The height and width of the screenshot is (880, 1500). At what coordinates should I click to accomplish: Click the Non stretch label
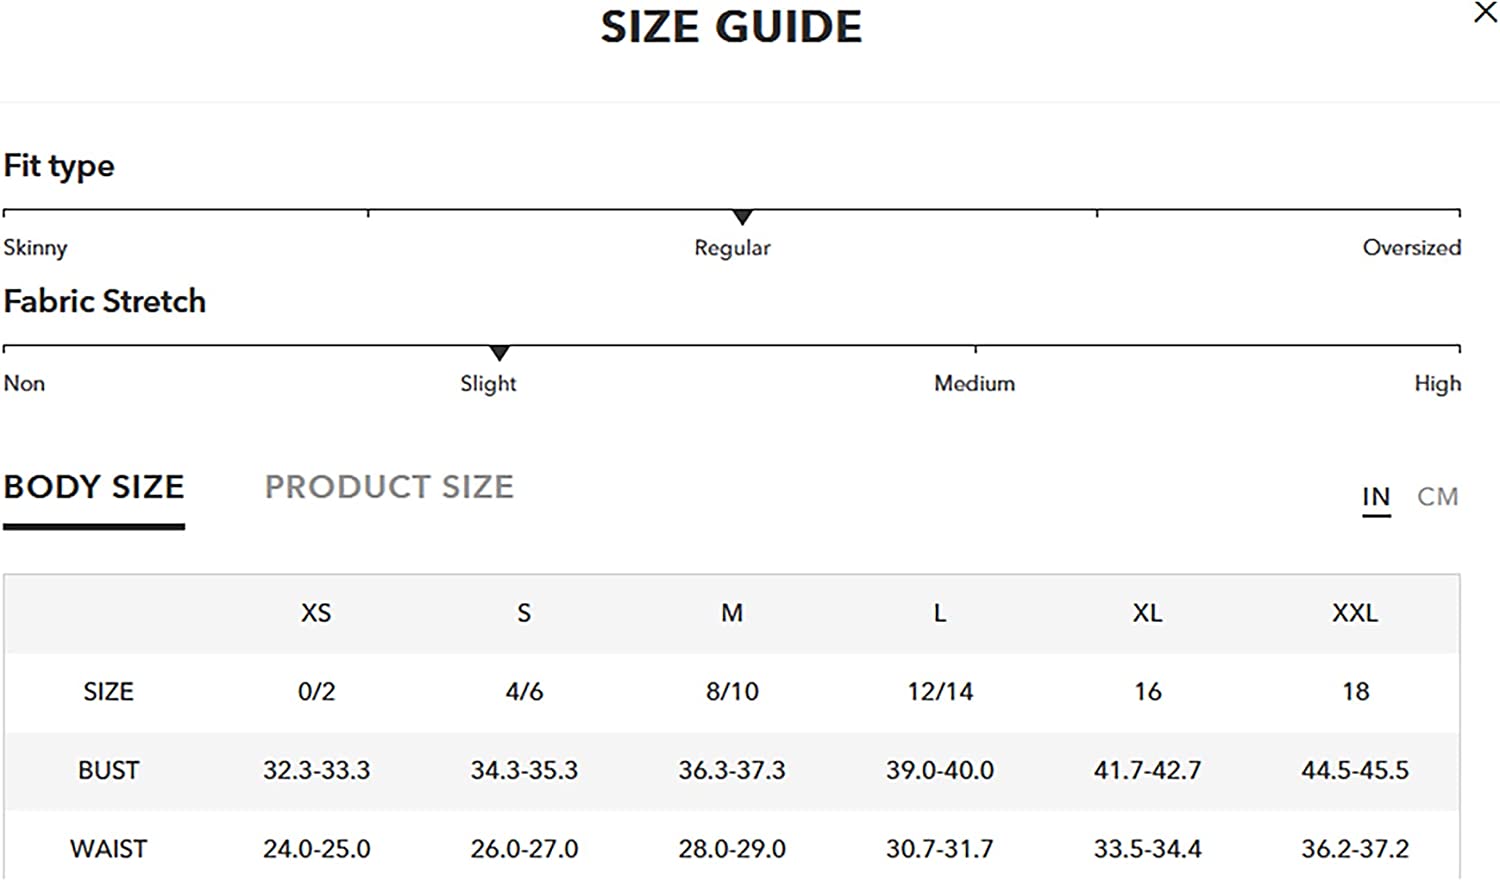pyautogui.click(x=24, y=384)
